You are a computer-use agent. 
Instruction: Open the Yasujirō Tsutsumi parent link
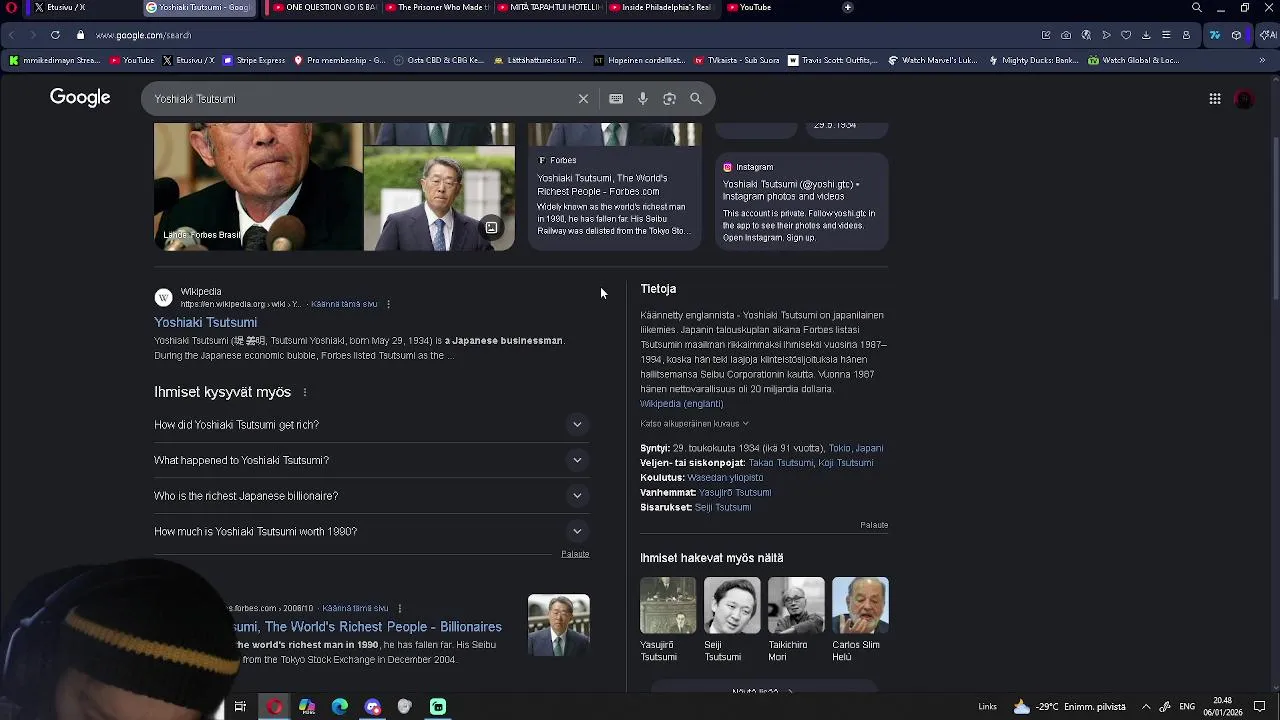click(735, 493)
